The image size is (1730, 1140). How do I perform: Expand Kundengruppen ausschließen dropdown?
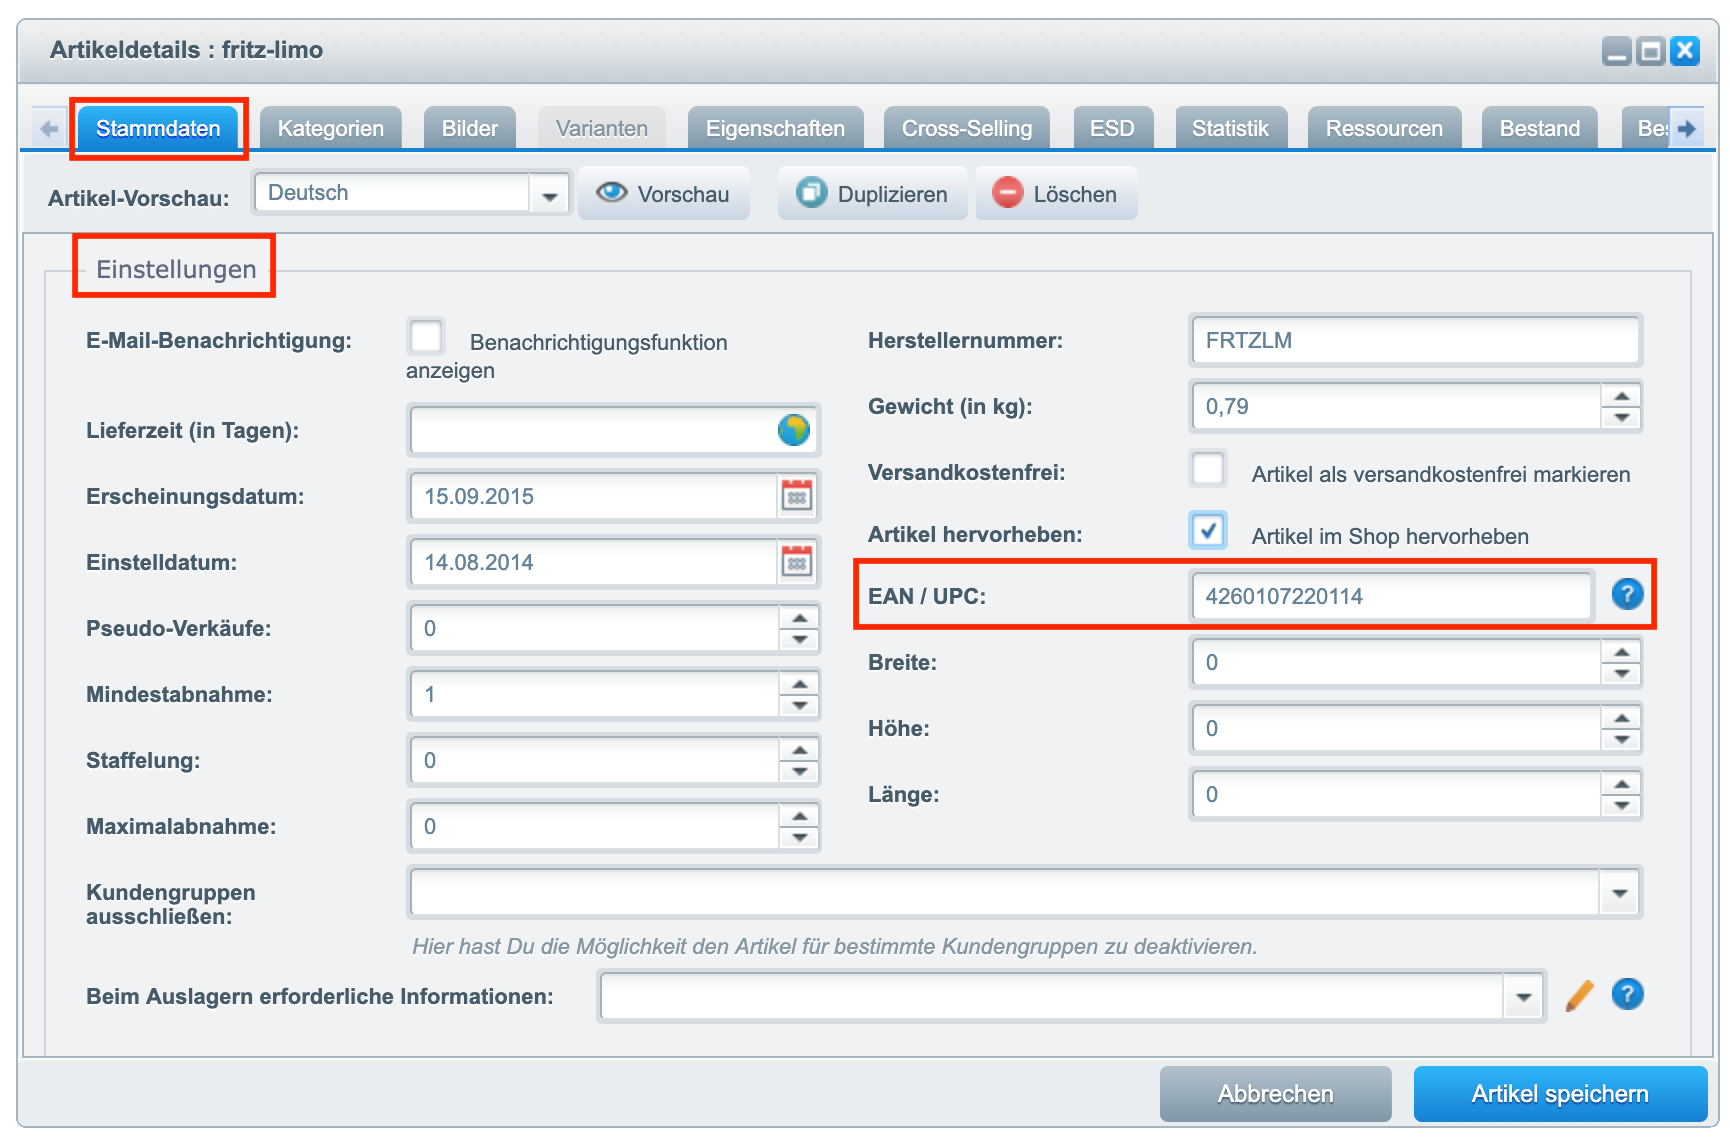(1619, 893)
